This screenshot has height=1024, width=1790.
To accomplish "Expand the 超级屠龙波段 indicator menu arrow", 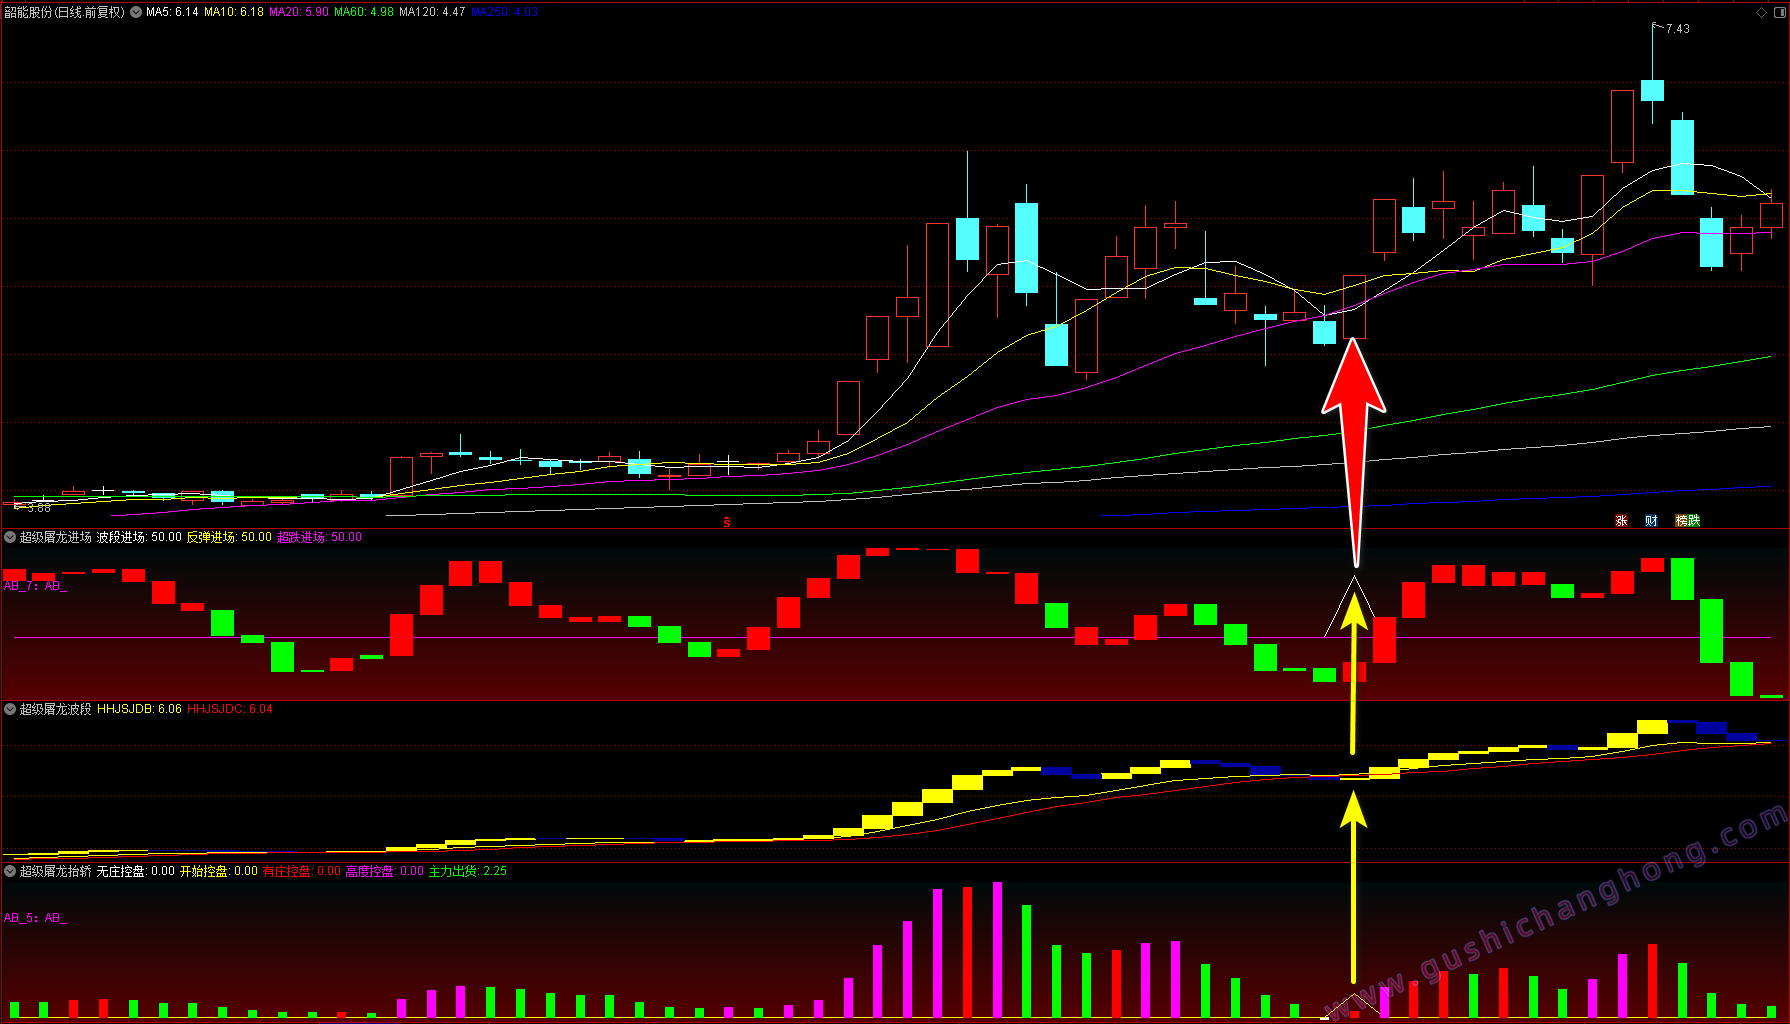I will pyautogui.click(x=10, y=709).
